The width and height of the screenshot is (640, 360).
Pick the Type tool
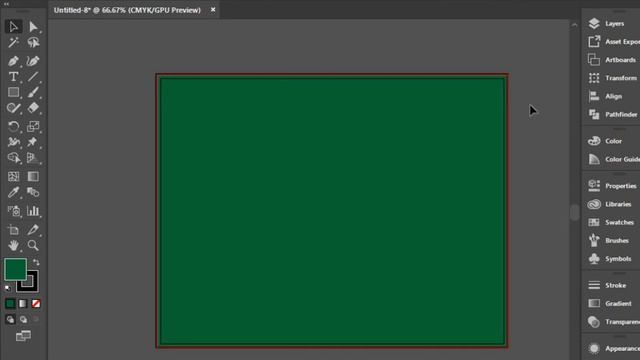coord(13,76)
